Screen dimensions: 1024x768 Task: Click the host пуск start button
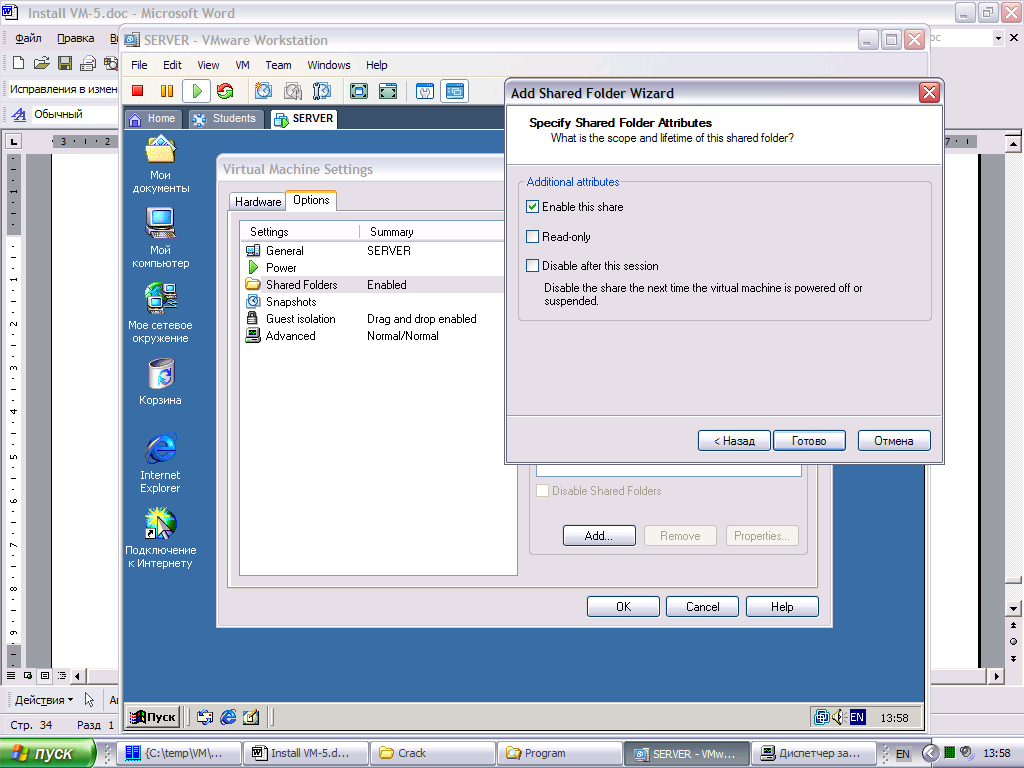46,753
